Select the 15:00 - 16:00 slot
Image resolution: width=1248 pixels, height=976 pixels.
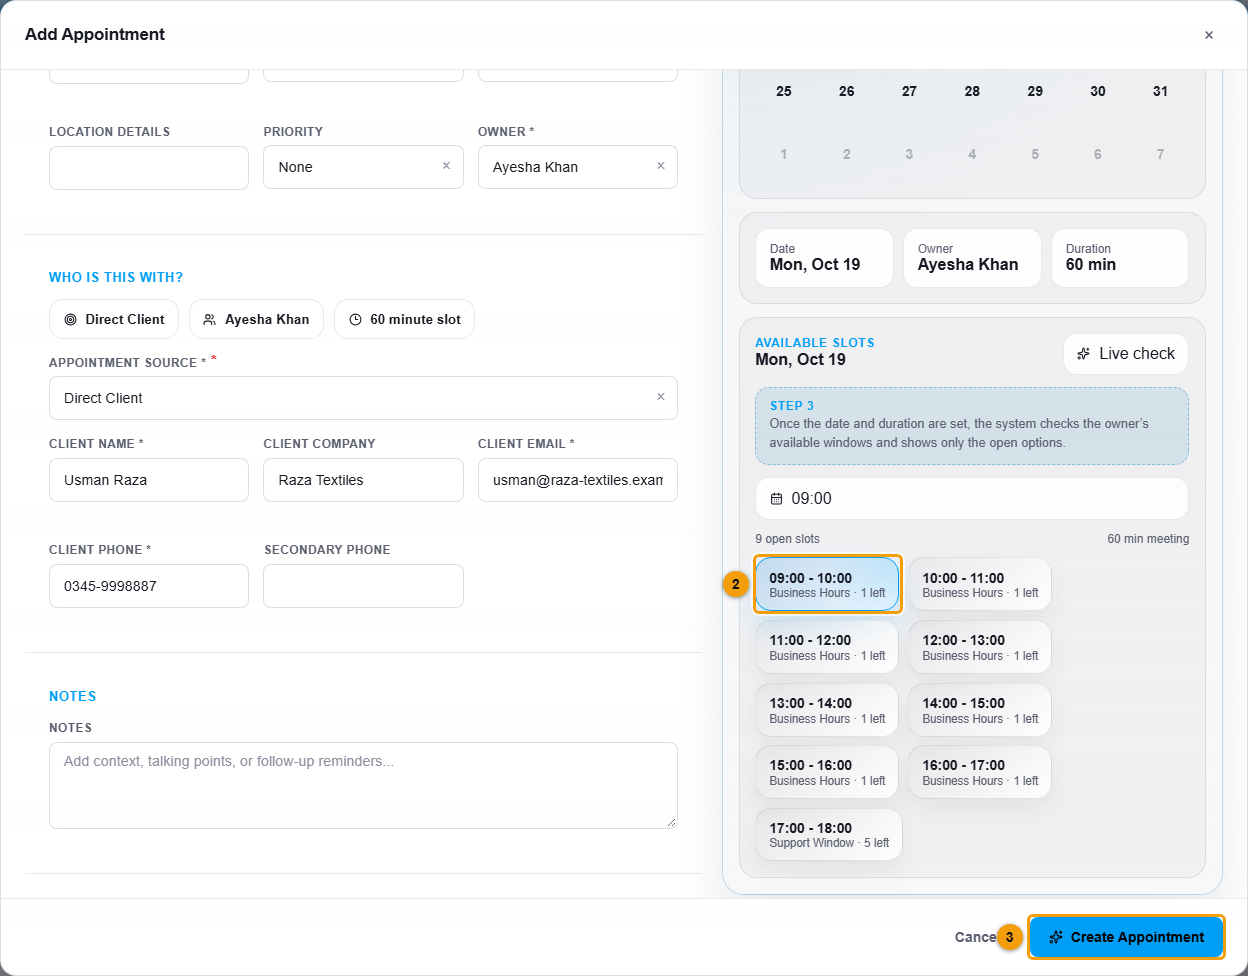(827, 772)
